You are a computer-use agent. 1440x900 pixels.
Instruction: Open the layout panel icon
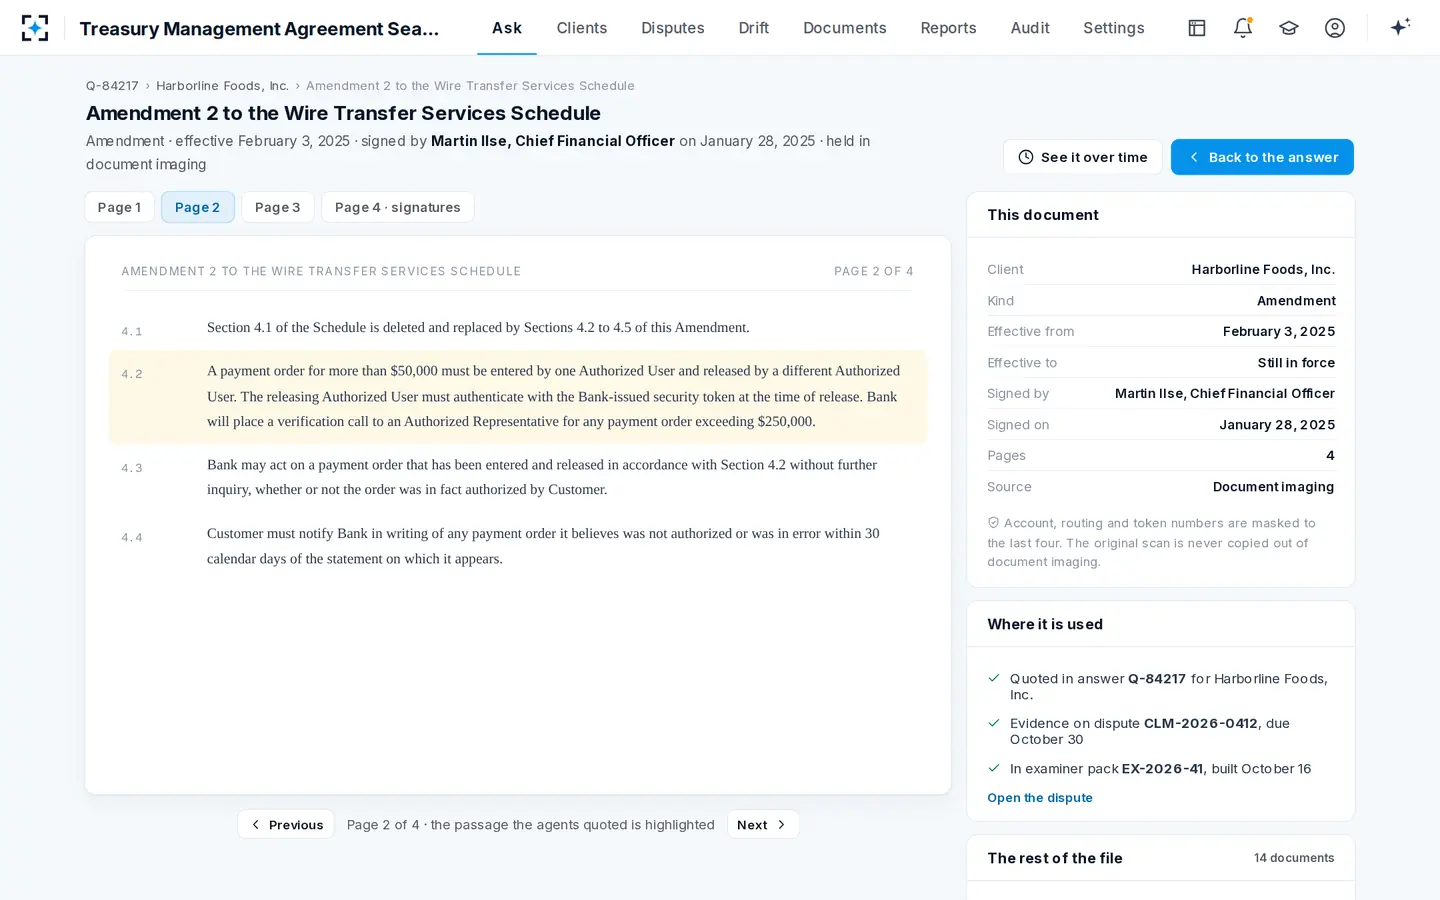(1197, 28)
